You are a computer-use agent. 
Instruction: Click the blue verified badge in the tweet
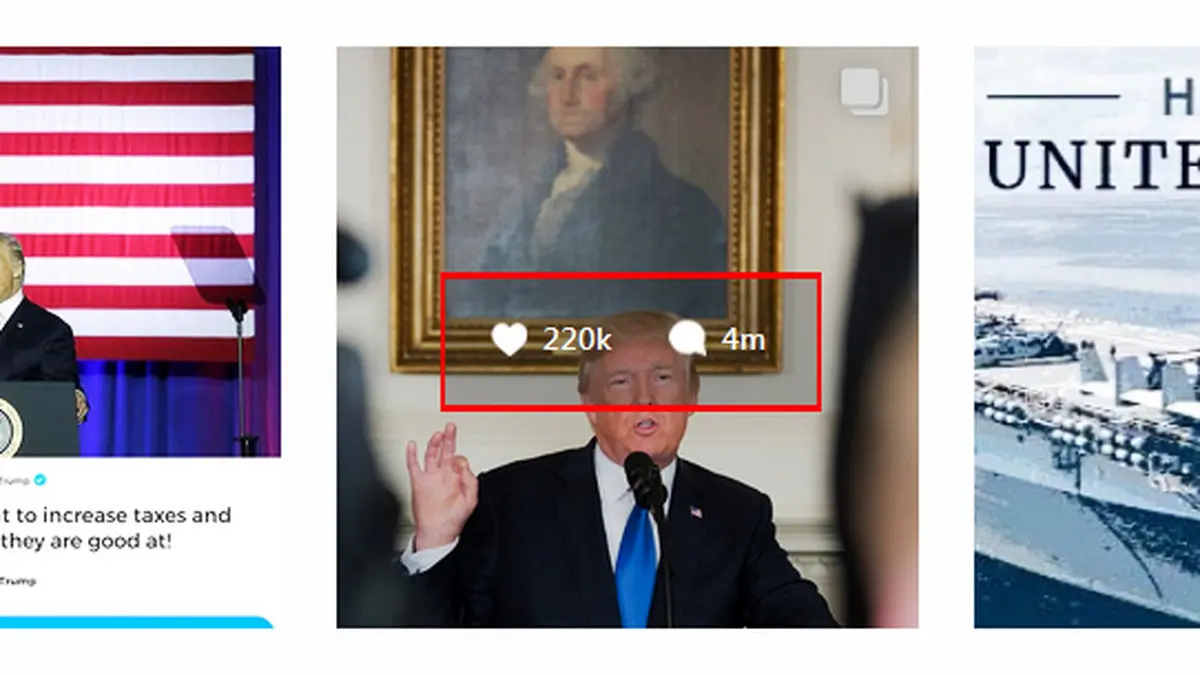click(41, 481)
